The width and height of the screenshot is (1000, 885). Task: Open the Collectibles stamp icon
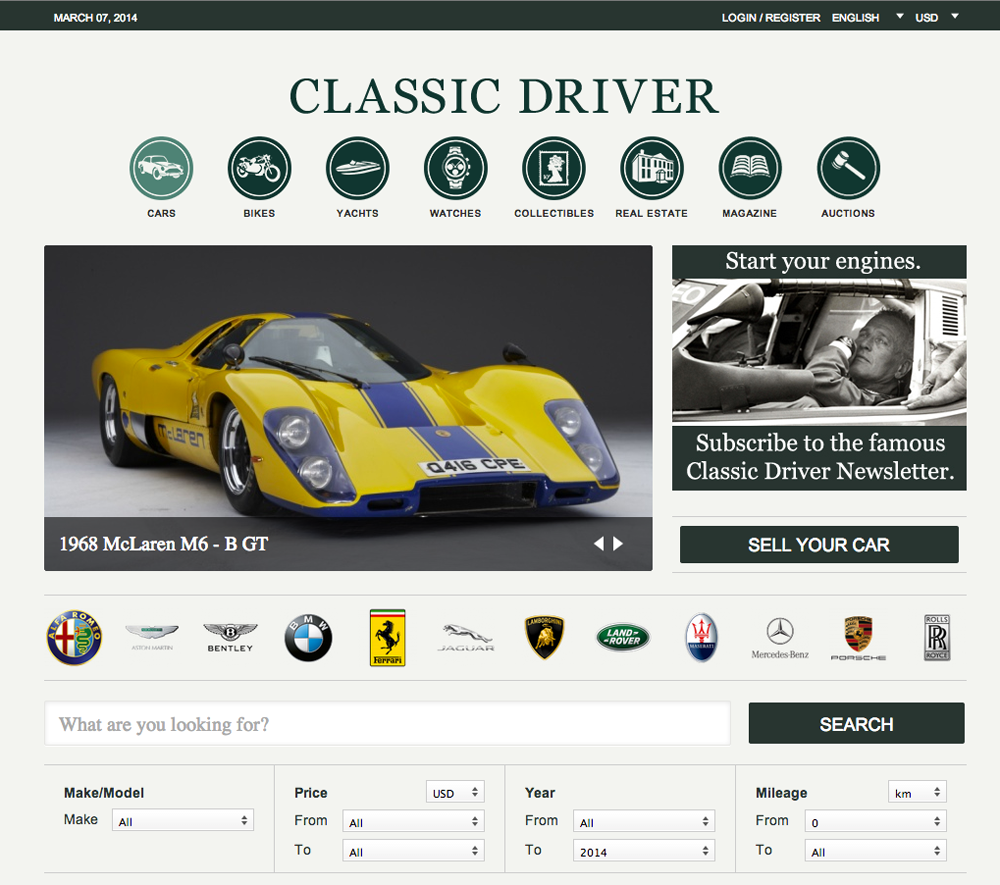point(554,168)
